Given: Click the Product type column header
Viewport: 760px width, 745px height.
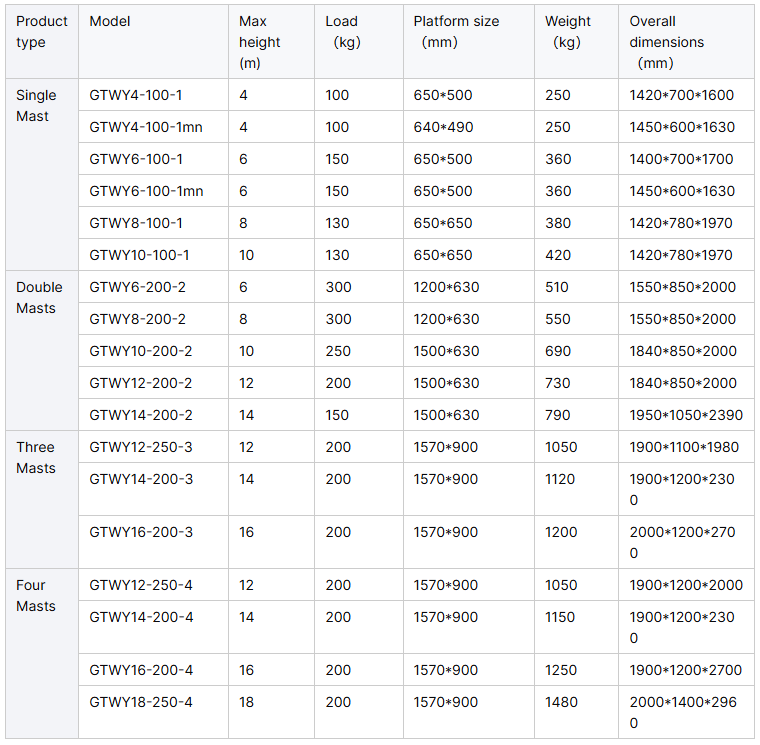Looking at the screenshot, I should (42, 32).
